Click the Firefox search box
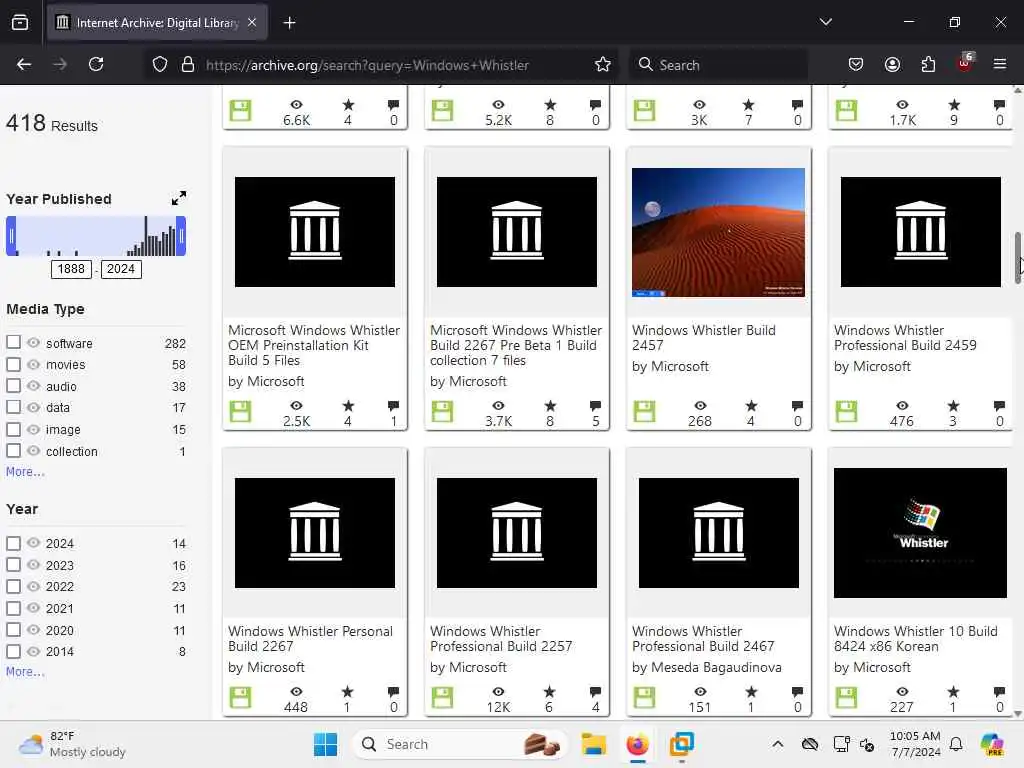The height and width of the screenshot is (768, 1024). pos(718,65)
